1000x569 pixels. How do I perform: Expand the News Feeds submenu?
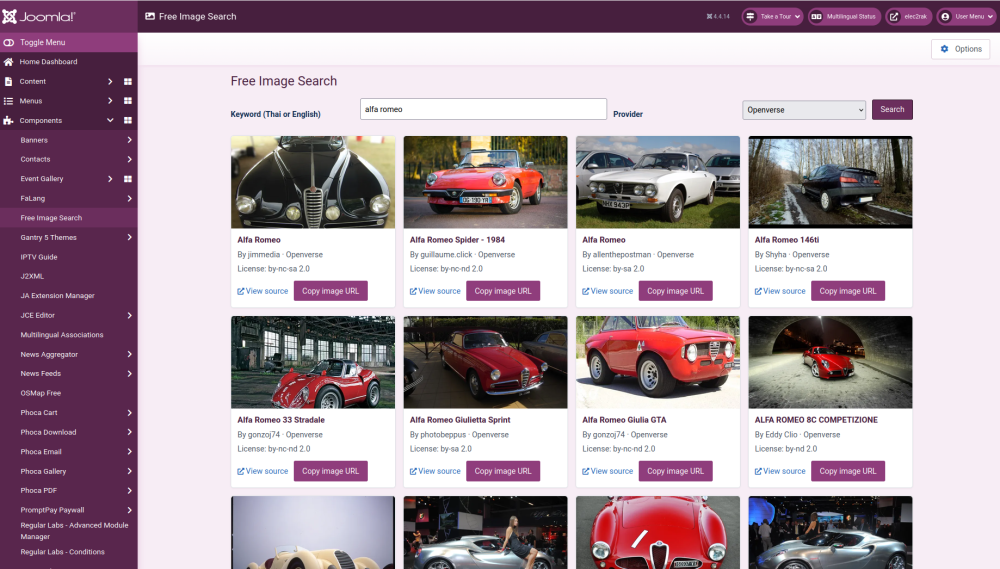[129, 374]
